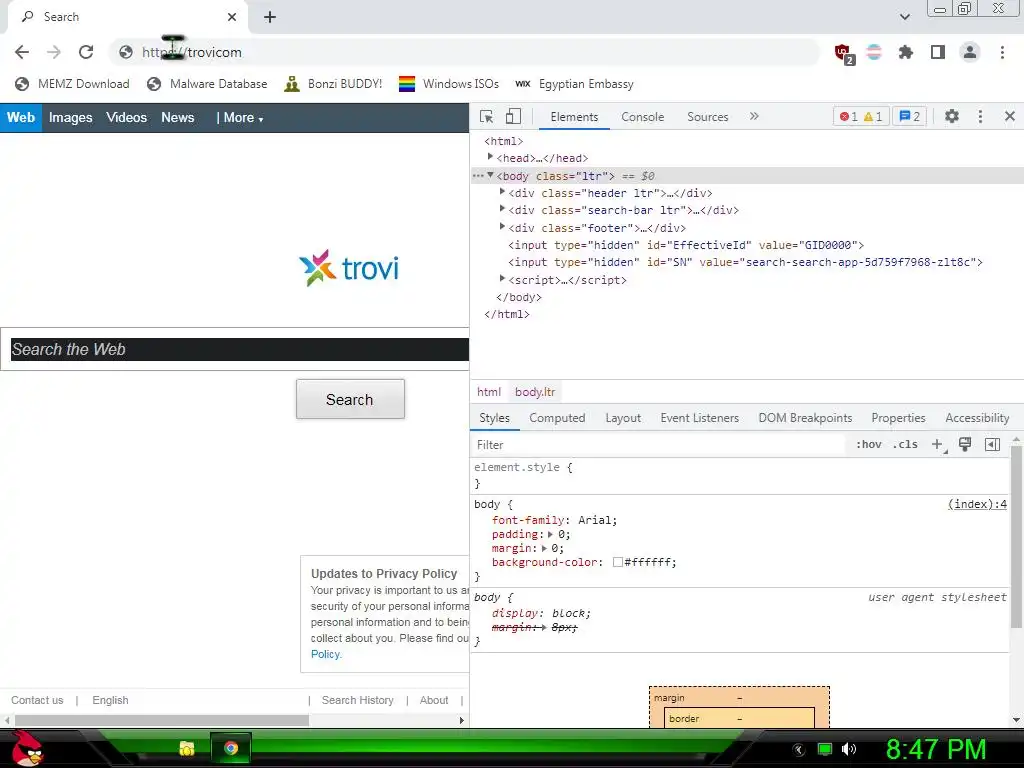The width and height of the screenshot is (1024, 768).
Task: Open DevTools settings gear
Action: [952, 116]
